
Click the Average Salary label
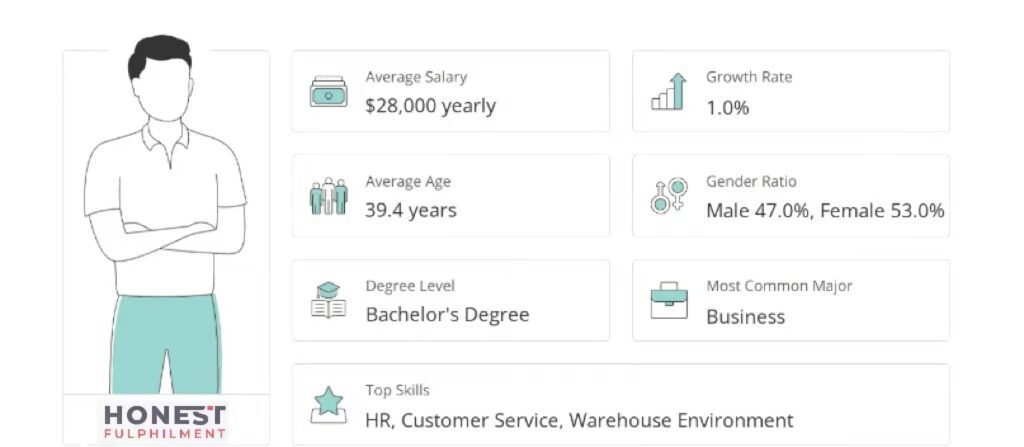point(415,77)
